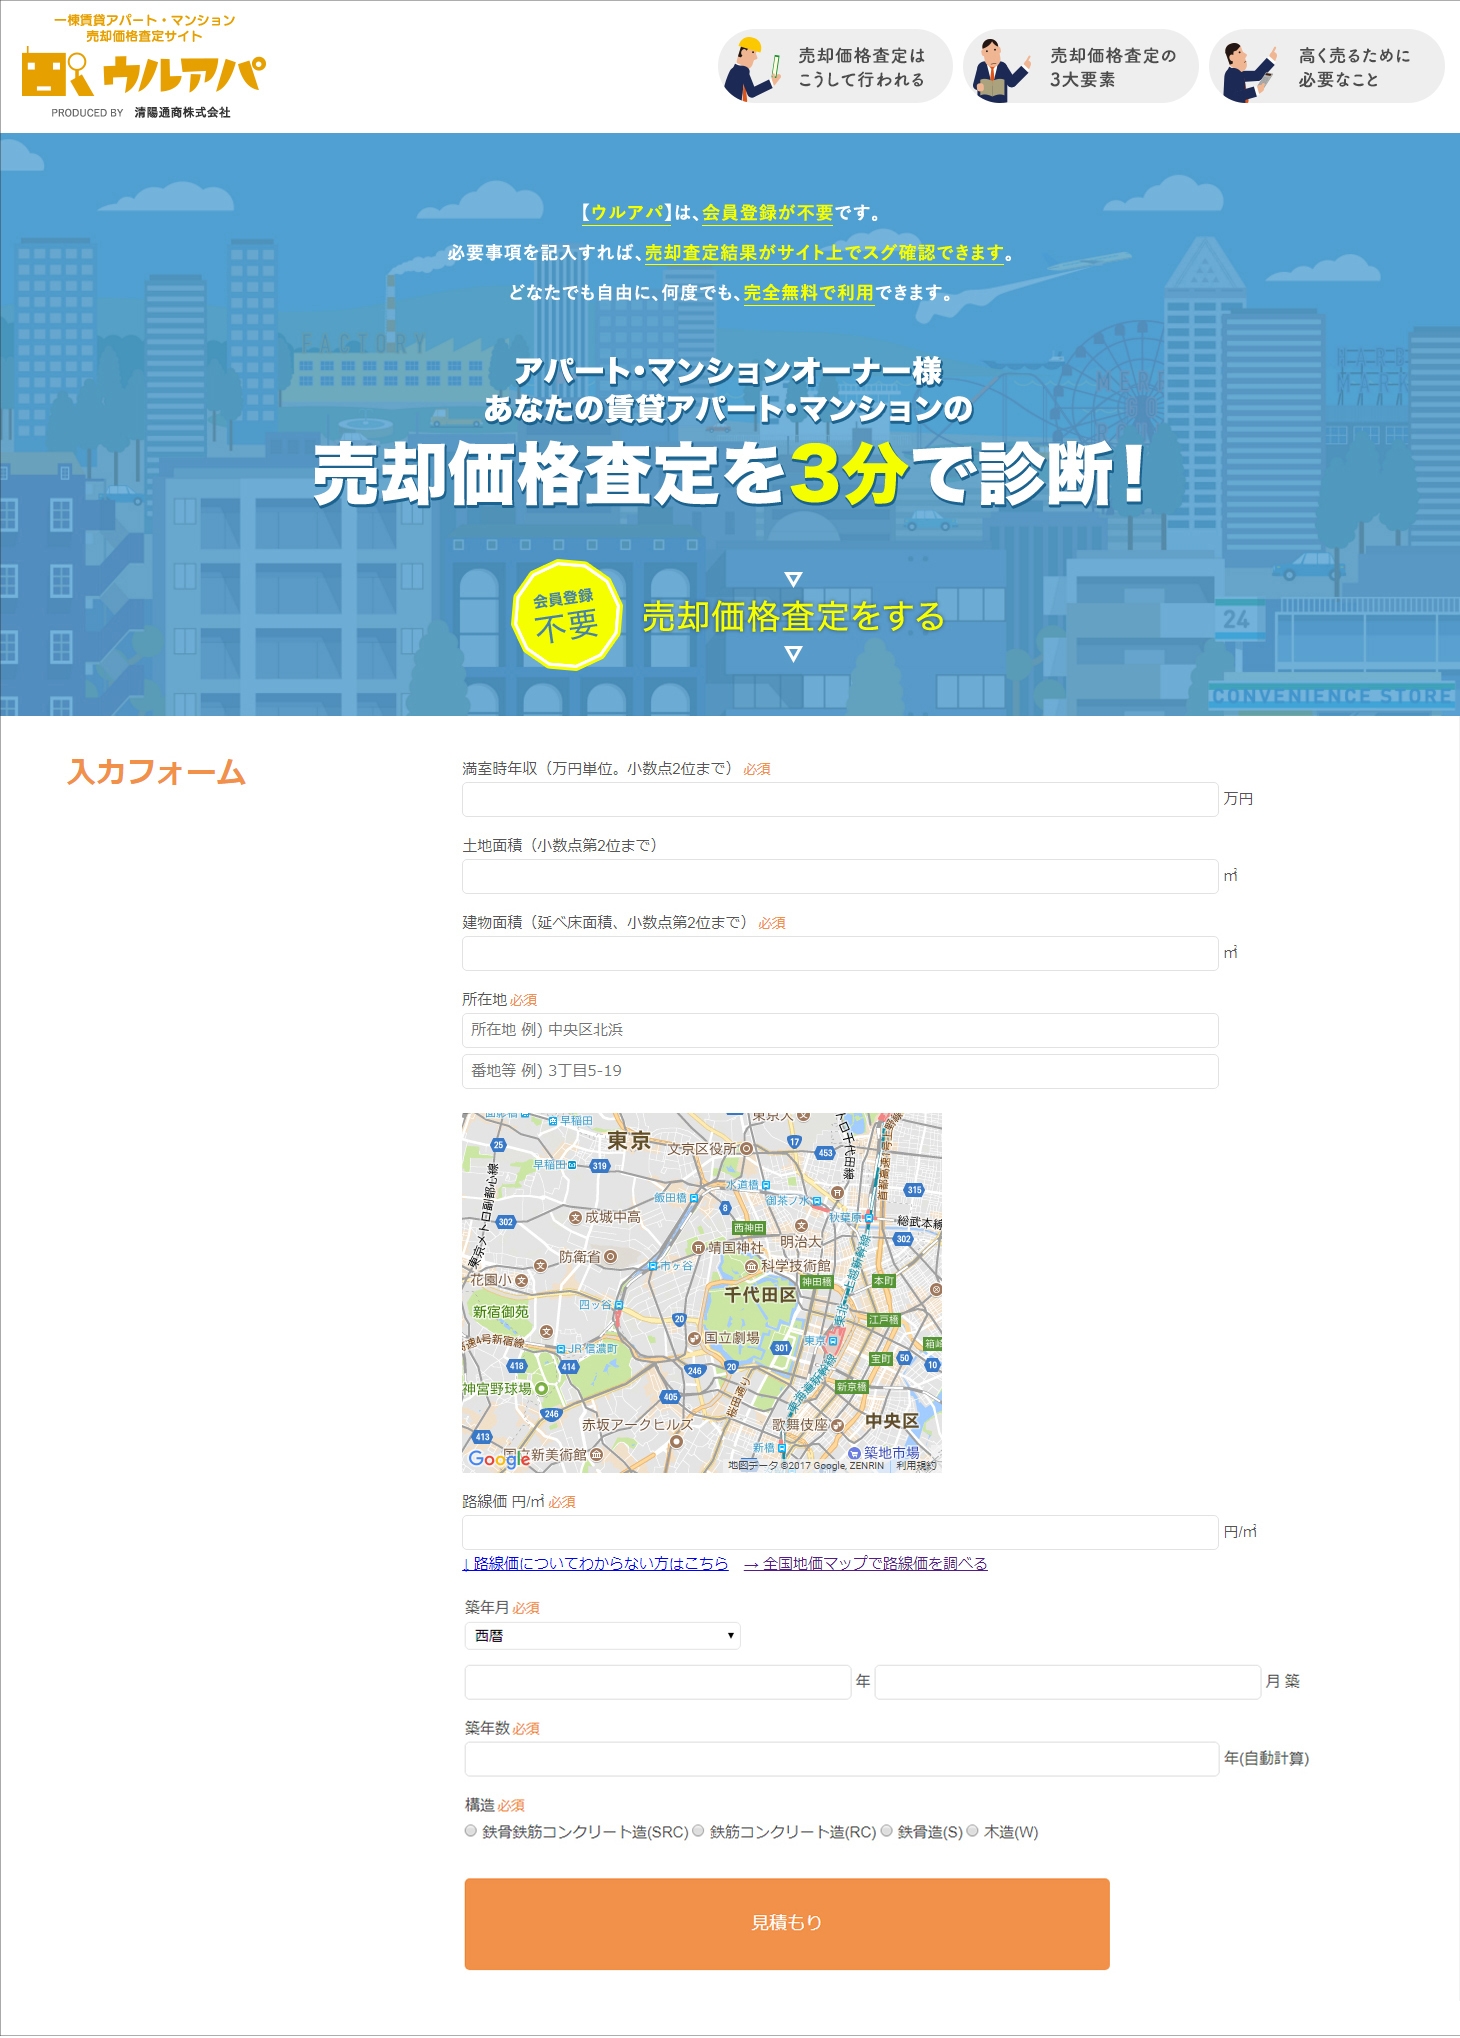Focus the 満室時年収 input field

840,799
